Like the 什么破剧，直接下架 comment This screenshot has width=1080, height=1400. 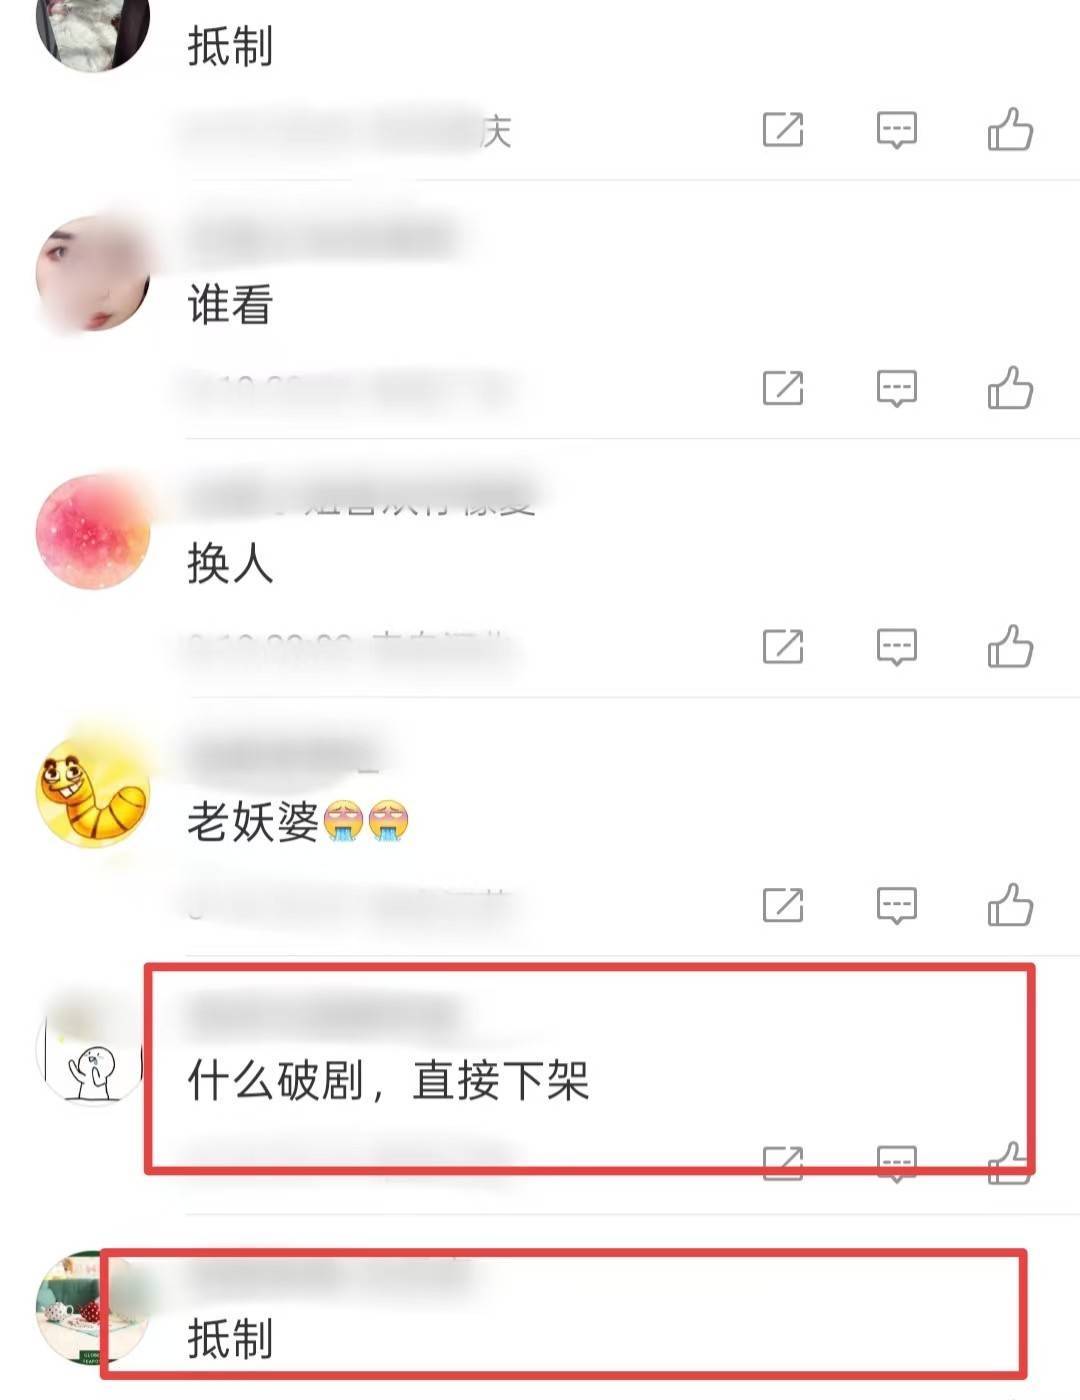tap(1010, 1163)
